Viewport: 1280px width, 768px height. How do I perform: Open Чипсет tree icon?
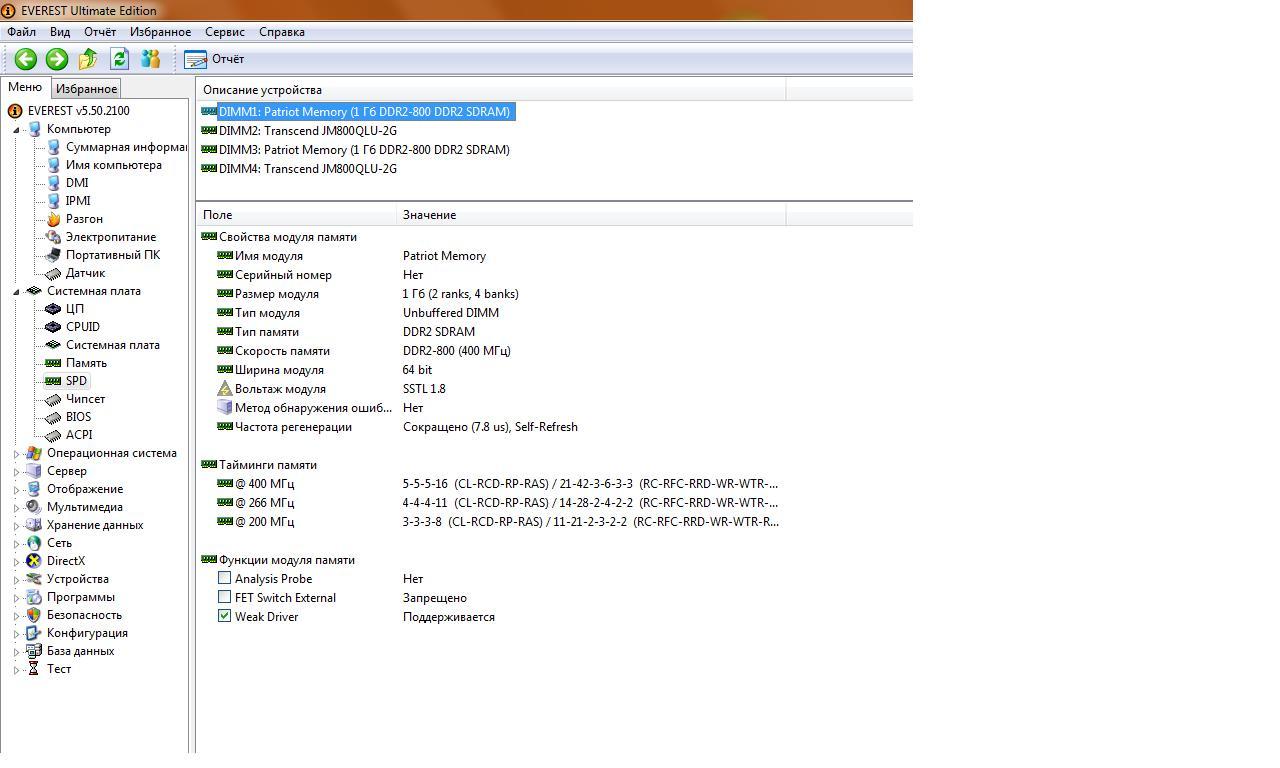tap(54, 399)
